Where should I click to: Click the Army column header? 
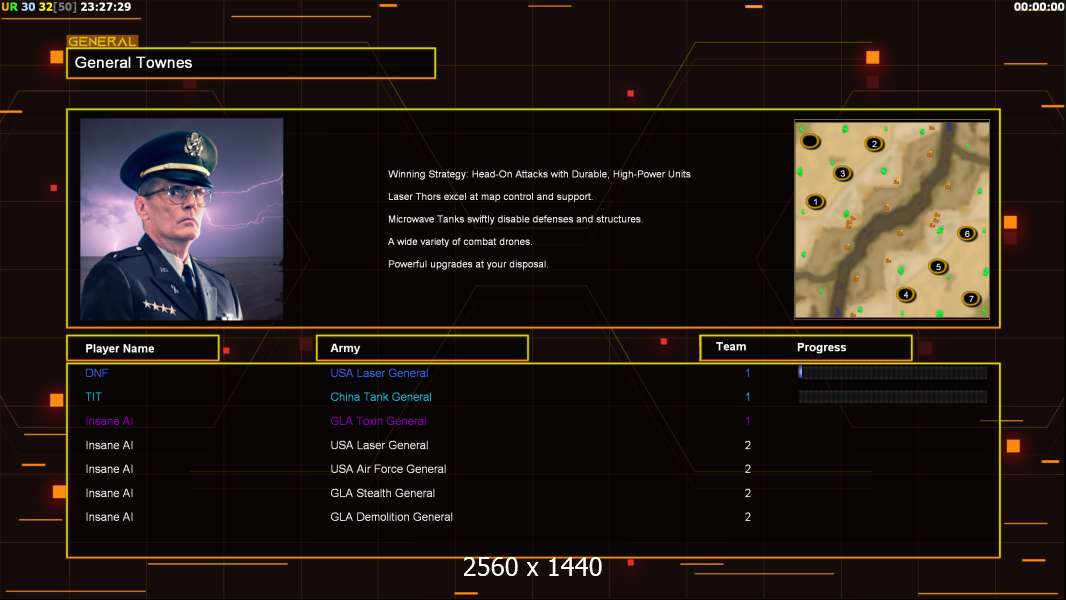(x=422, y=348)
